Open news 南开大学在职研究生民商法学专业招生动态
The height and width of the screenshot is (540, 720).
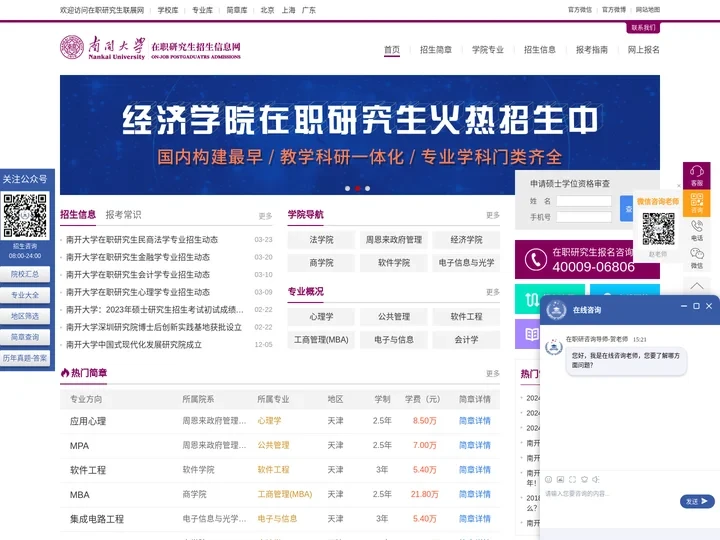point(142,240)
